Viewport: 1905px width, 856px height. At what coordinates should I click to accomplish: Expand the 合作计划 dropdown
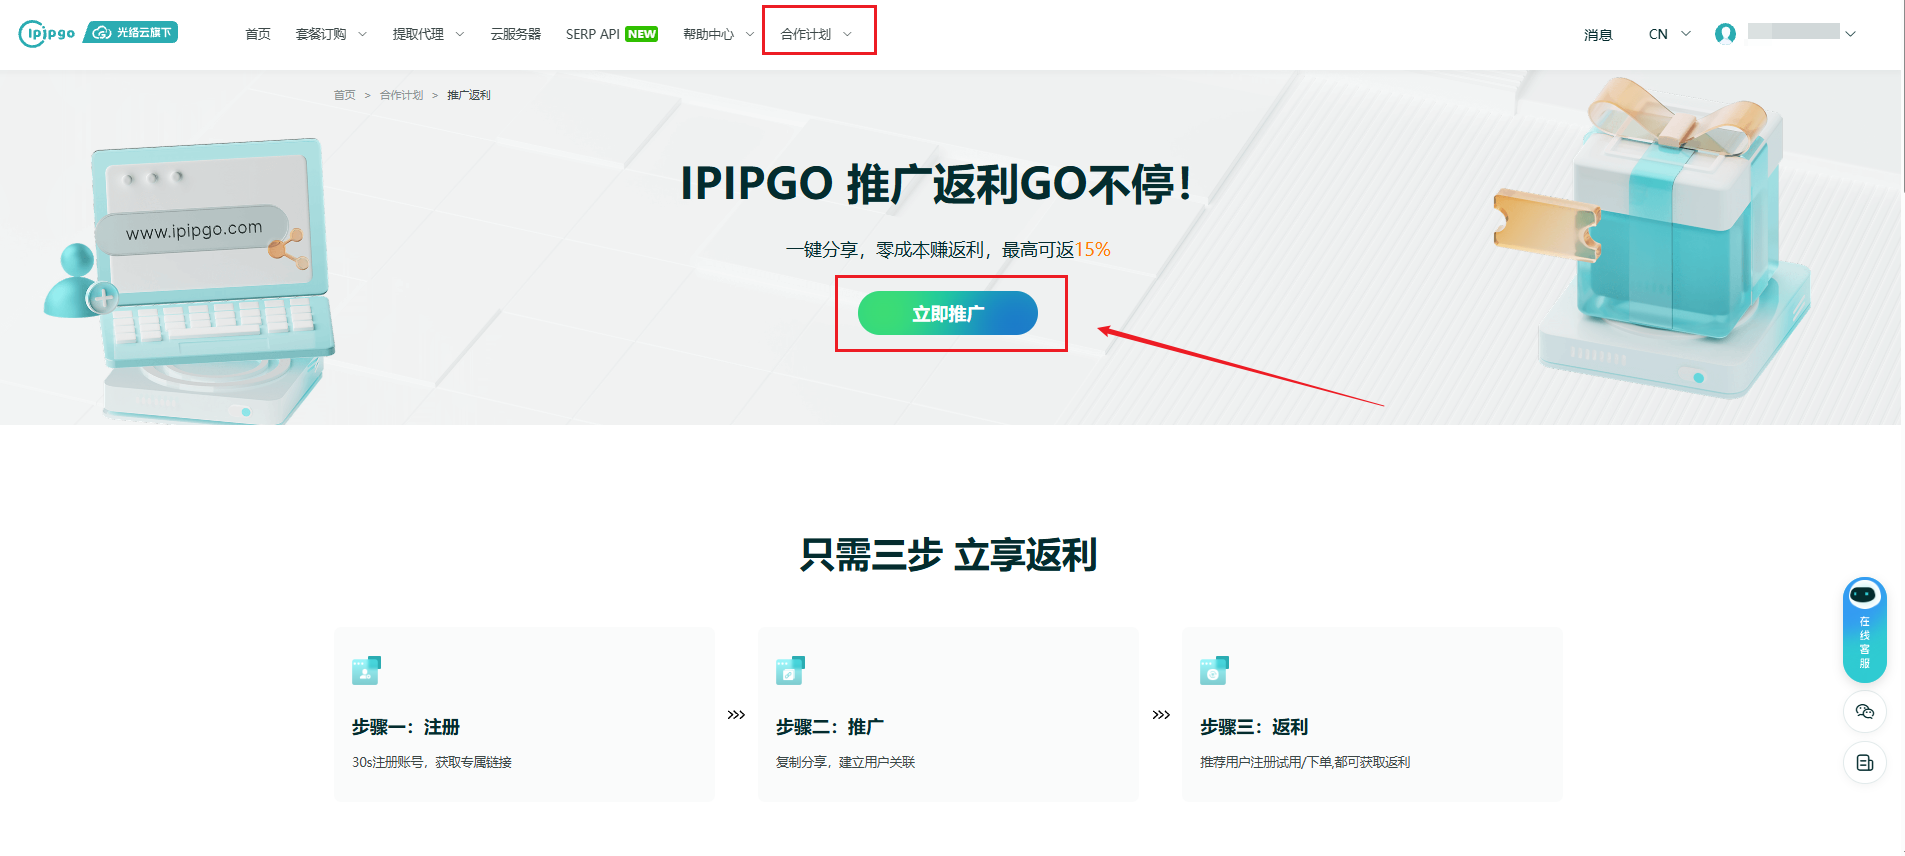pyautogui.click(x=816, y=34)
